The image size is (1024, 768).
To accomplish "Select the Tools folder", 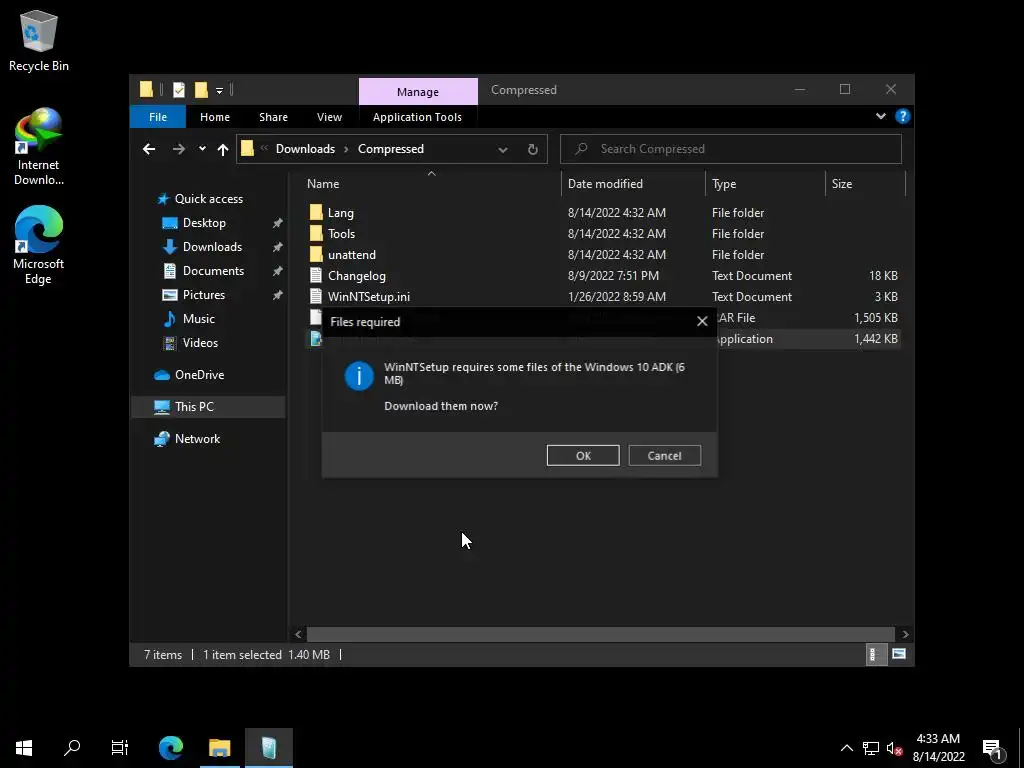I will (341, 234).
